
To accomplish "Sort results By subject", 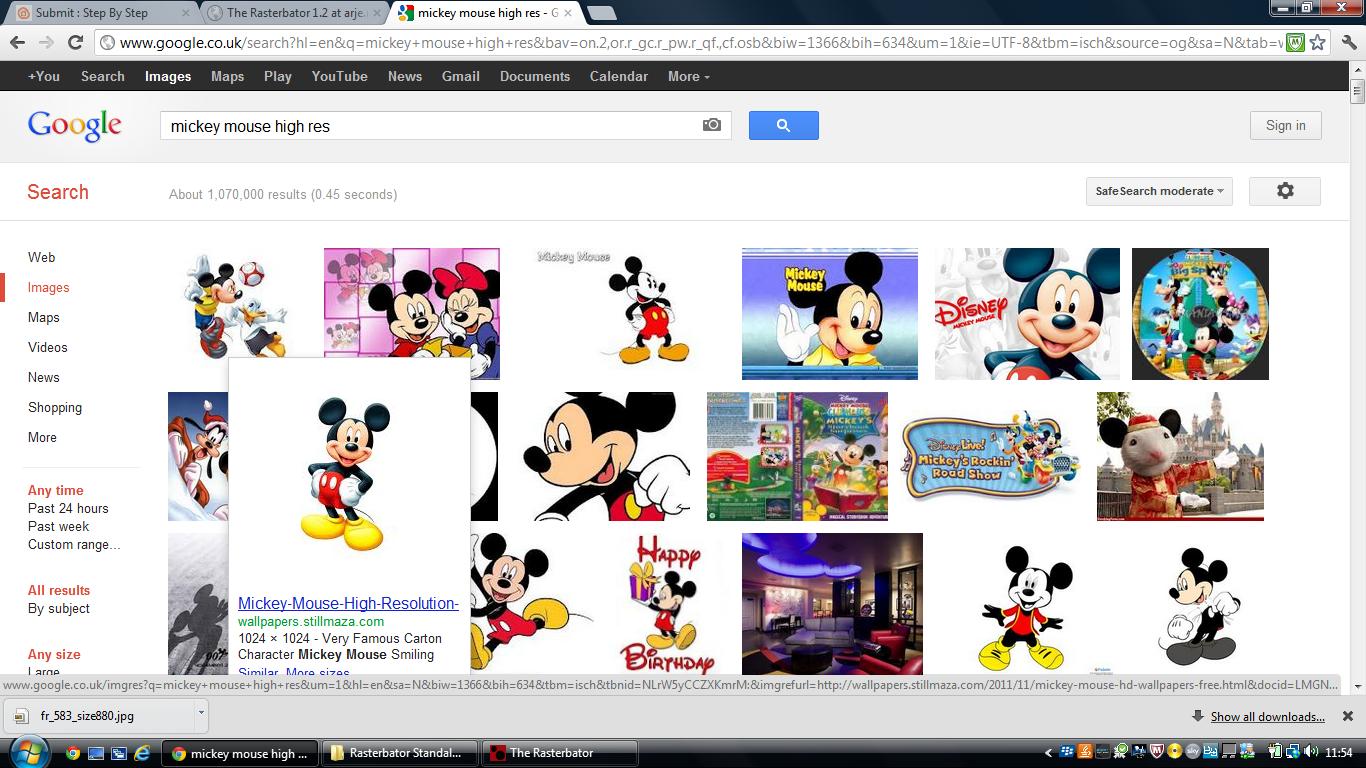I will pyautogui.click(x=58, y=608).
